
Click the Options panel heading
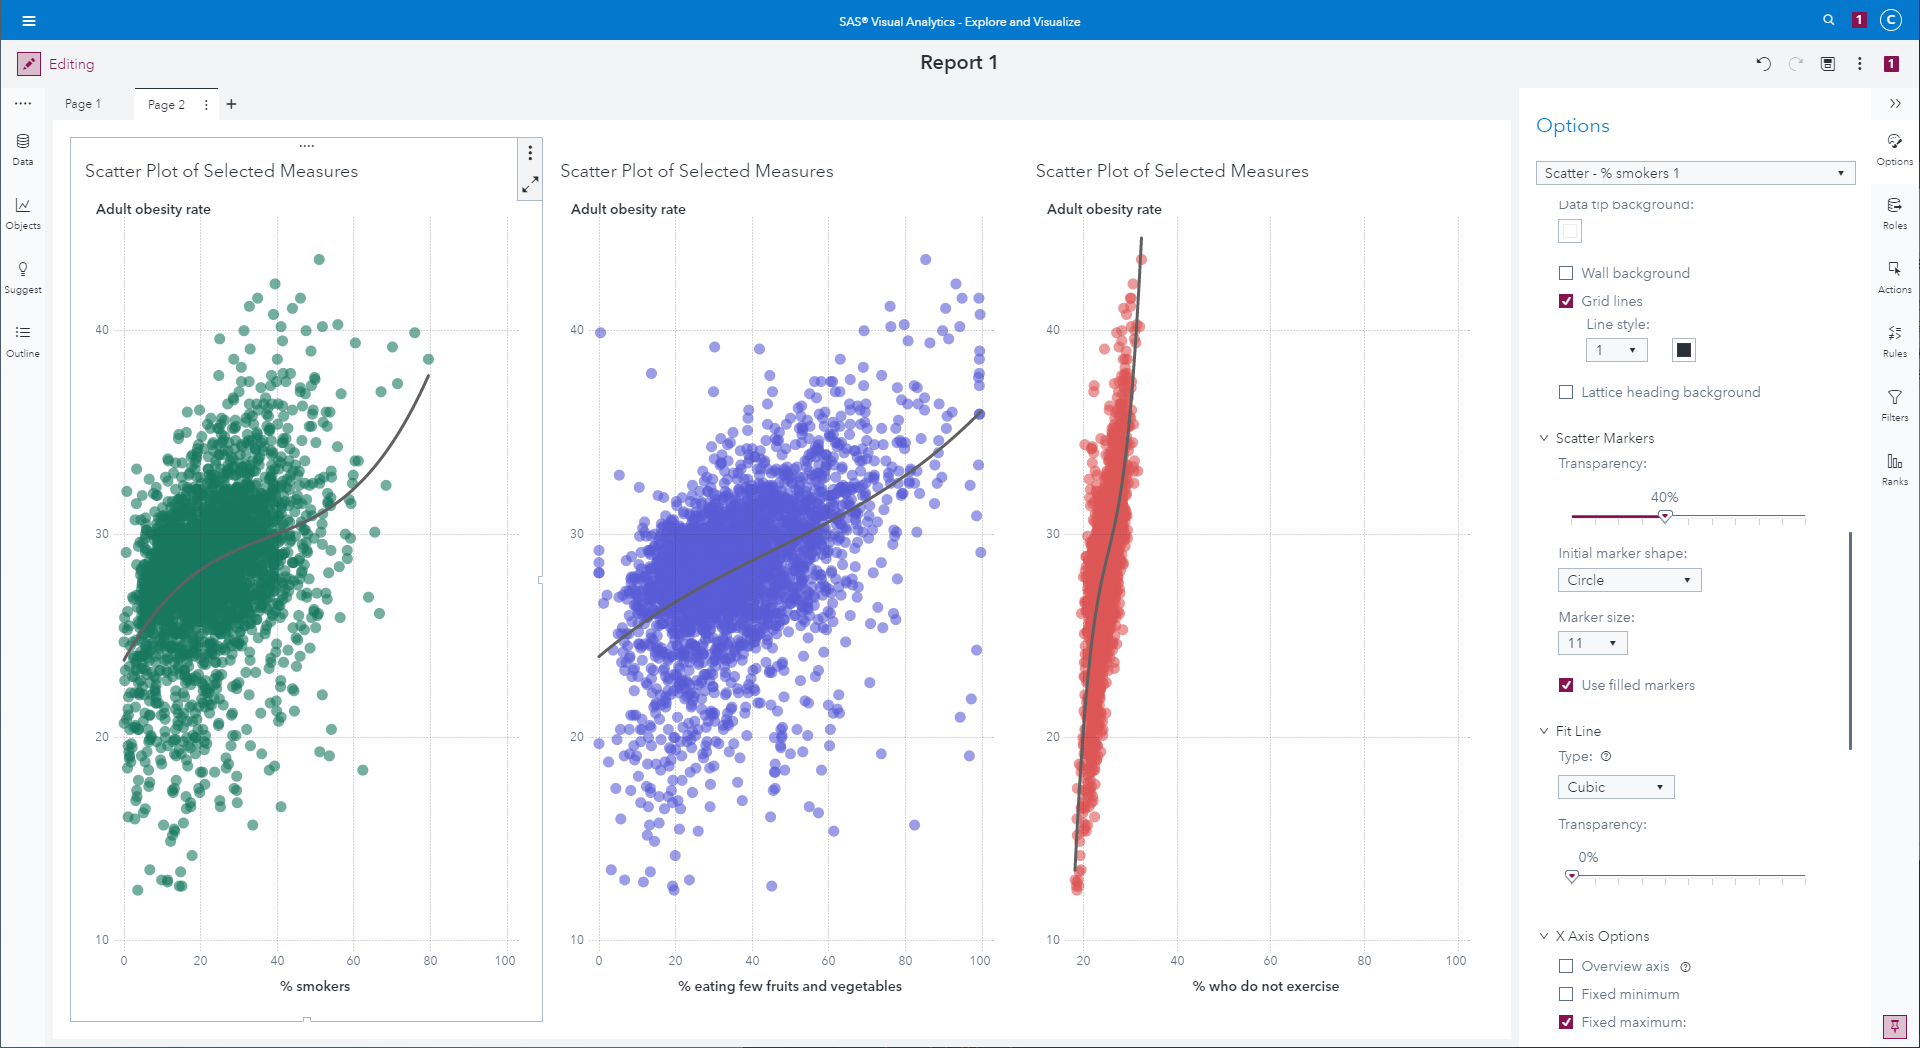[1573, 126]
